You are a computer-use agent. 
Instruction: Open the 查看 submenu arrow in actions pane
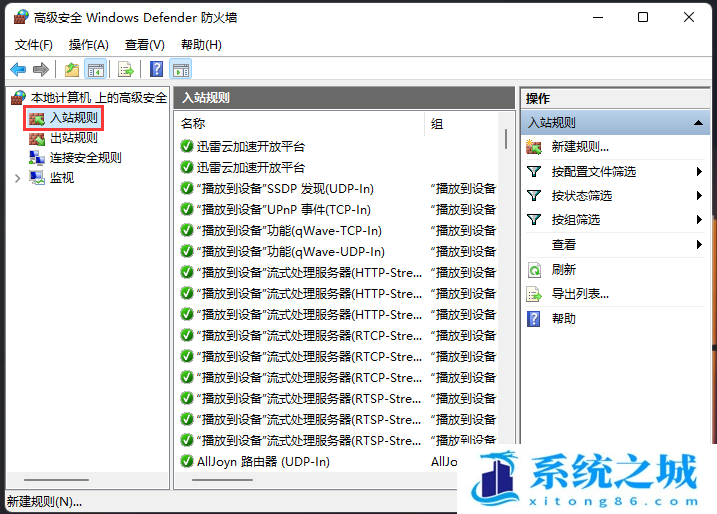[699, 245]
